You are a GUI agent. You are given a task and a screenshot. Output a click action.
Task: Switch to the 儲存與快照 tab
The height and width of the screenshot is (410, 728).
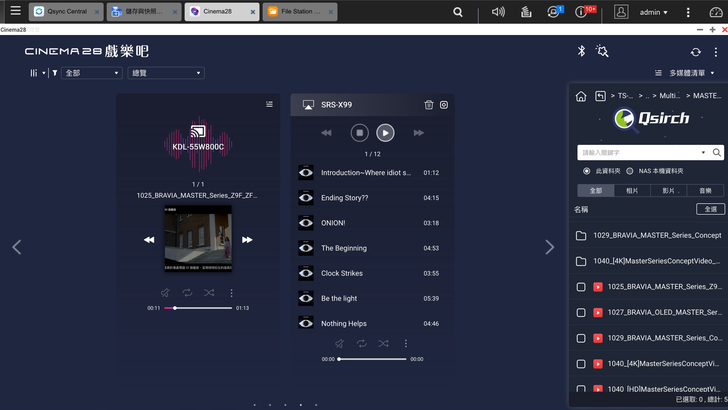pos(144,12)
